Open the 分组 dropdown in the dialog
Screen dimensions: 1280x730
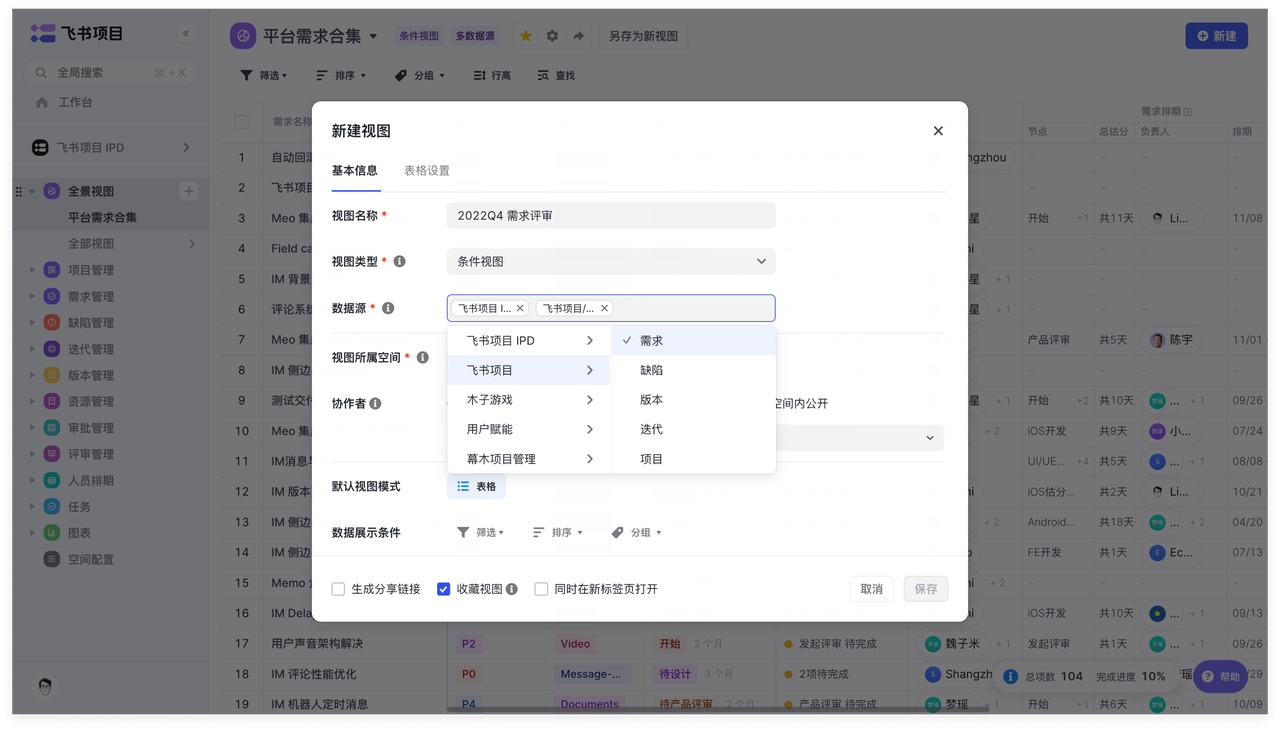tap(637, 533)
